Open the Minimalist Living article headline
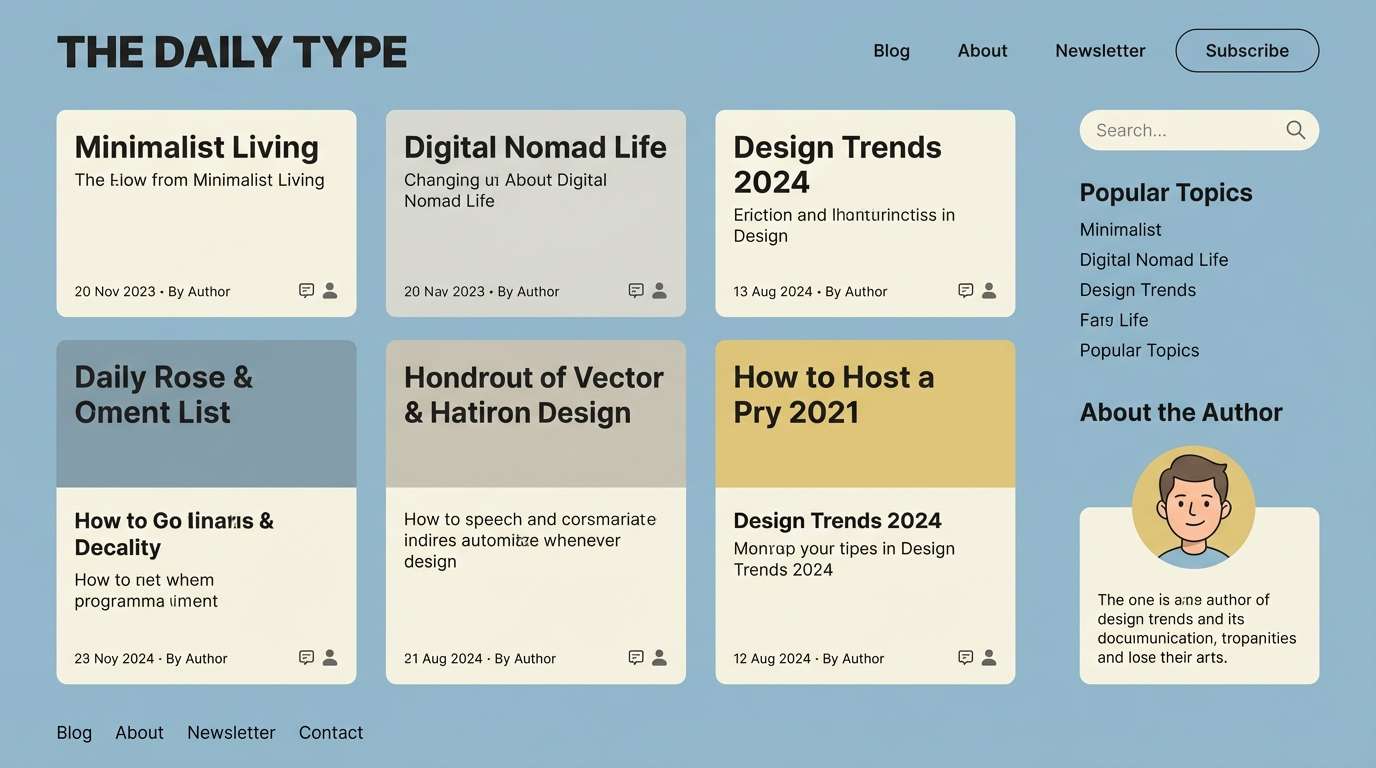This screenshot has height=768, width=1376. [x=196, y=147]
